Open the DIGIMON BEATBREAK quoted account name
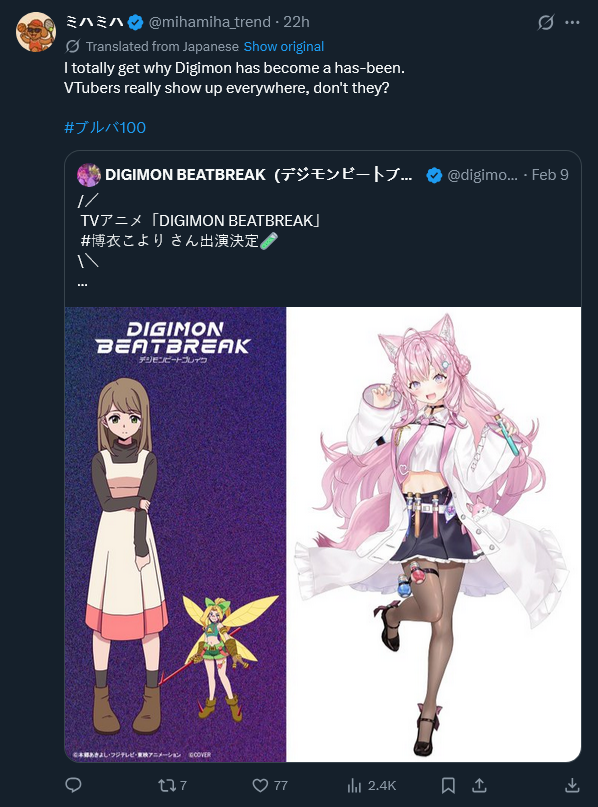 pyautogui.click(x=258, y=175)
